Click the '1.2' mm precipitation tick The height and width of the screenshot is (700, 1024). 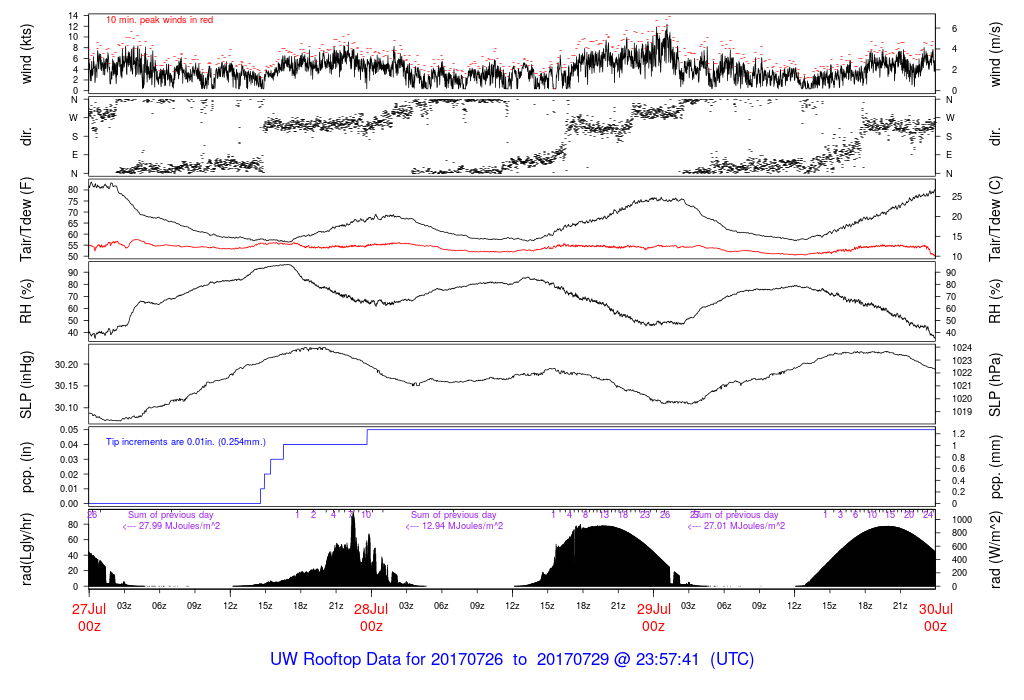coord(959,434)
